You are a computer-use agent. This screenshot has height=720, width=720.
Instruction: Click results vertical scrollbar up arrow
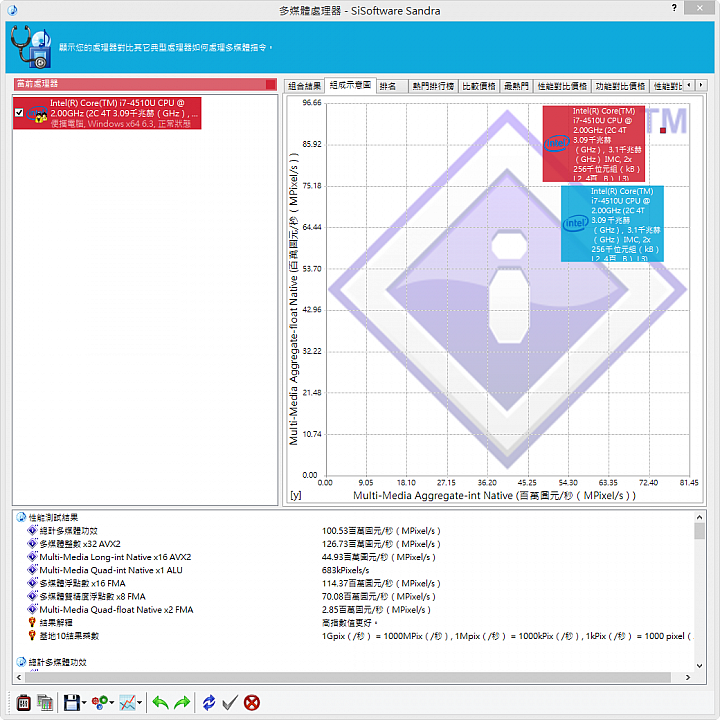click(699, 517)
